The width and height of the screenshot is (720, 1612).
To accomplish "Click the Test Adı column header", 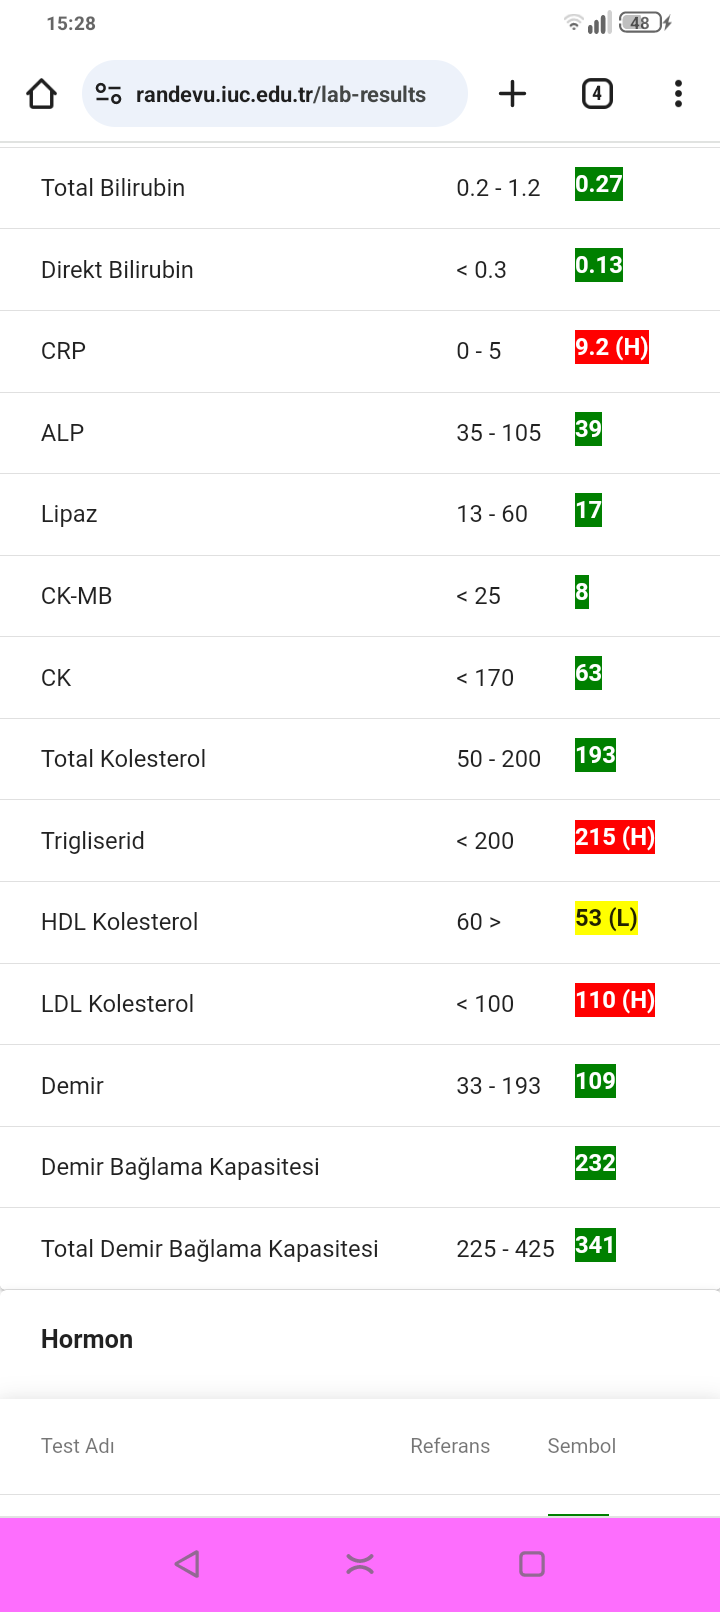I will coord(78,1446).
